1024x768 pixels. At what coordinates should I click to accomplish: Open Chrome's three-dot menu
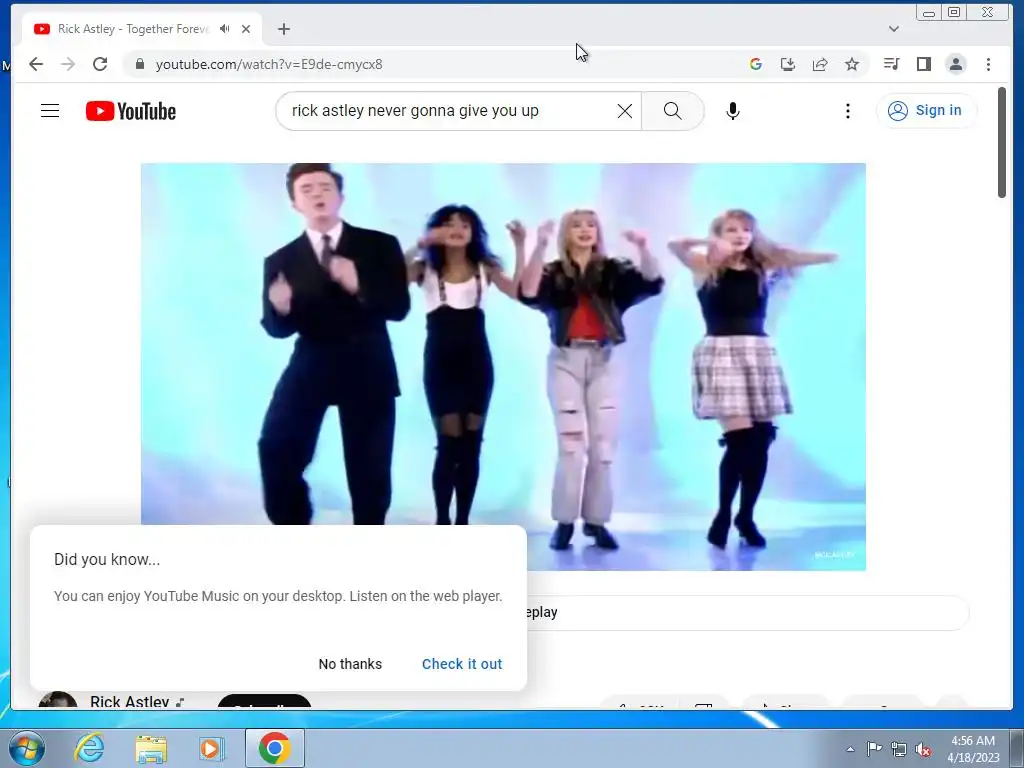point(988,64)
